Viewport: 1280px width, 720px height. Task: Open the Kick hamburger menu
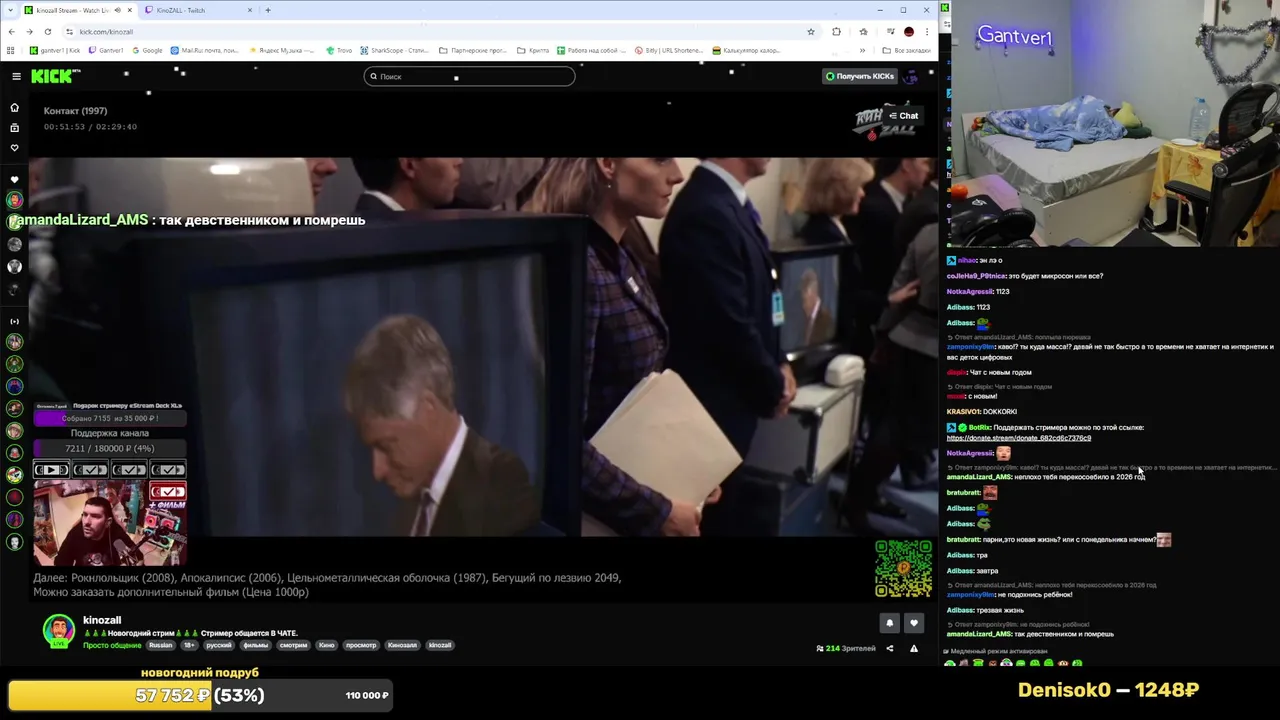16,76
